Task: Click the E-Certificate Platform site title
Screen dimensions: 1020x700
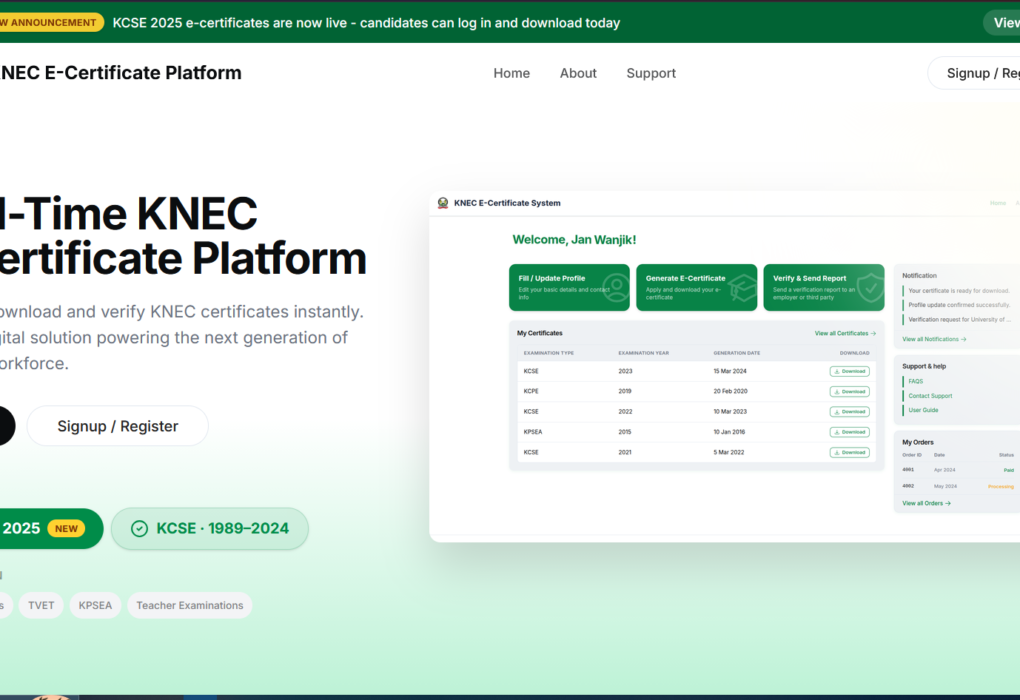Action: coord(120,73)
